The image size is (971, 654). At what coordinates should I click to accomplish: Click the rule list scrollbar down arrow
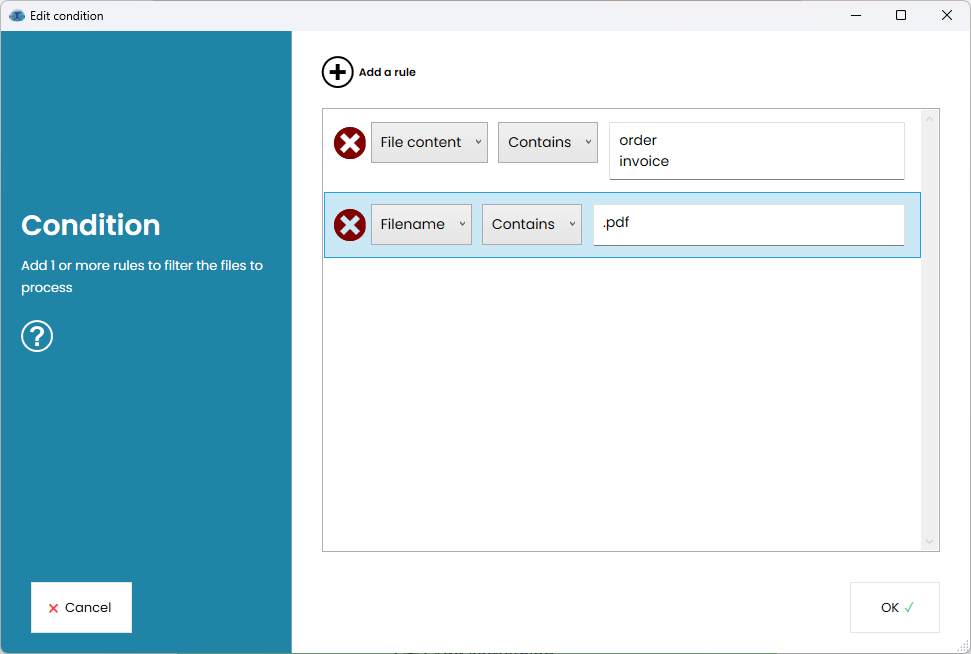tap(929, 541)
